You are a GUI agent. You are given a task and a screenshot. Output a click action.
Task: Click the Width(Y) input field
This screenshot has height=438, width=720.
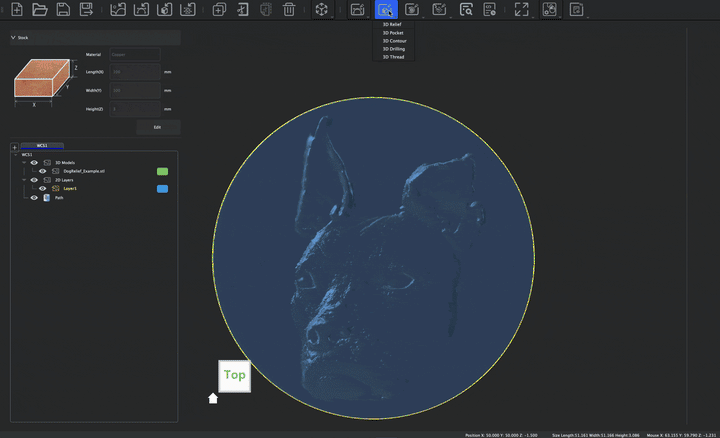point(135,90)
